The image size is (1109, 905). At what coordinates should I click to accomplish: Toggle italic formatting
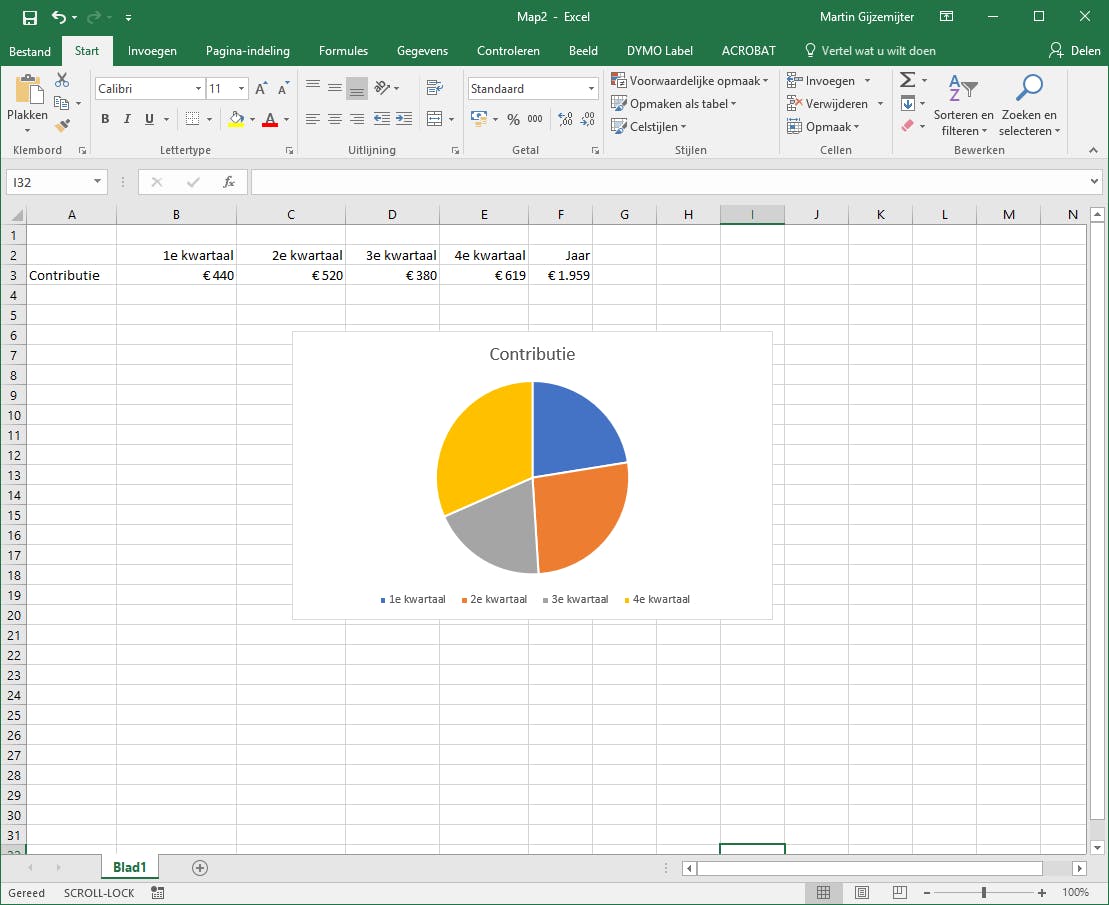pyautogui.click(x=127, y=119)
